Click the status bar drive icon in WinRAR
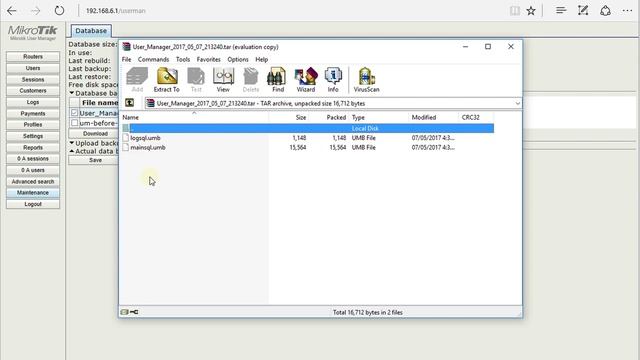Image resolution: width=640 pixels, height=360 pixels. coord(124,312)
